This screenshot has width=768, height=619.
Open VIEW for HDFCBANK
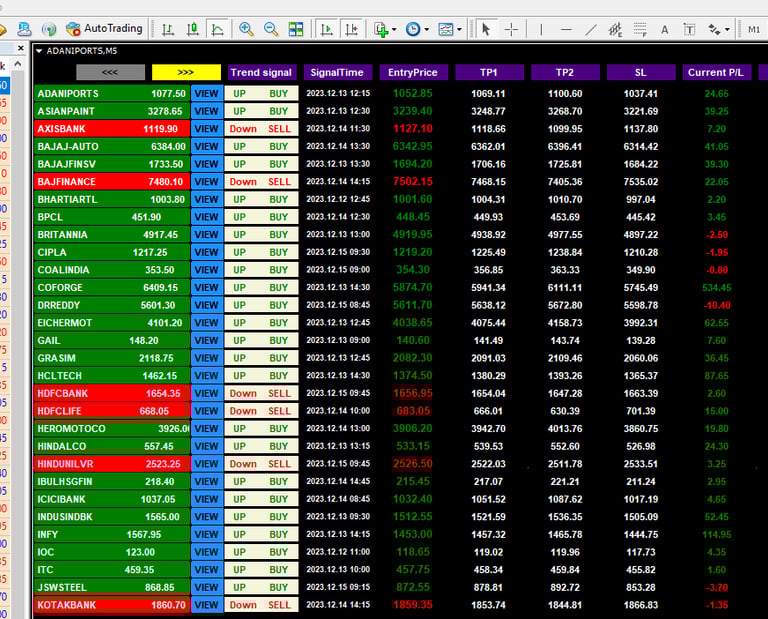tap(207, 393)
